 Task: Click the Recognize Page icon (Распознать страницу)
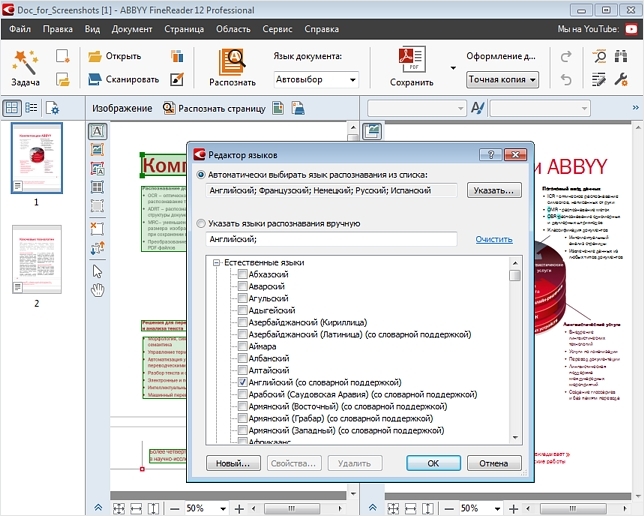click(169, 108)
